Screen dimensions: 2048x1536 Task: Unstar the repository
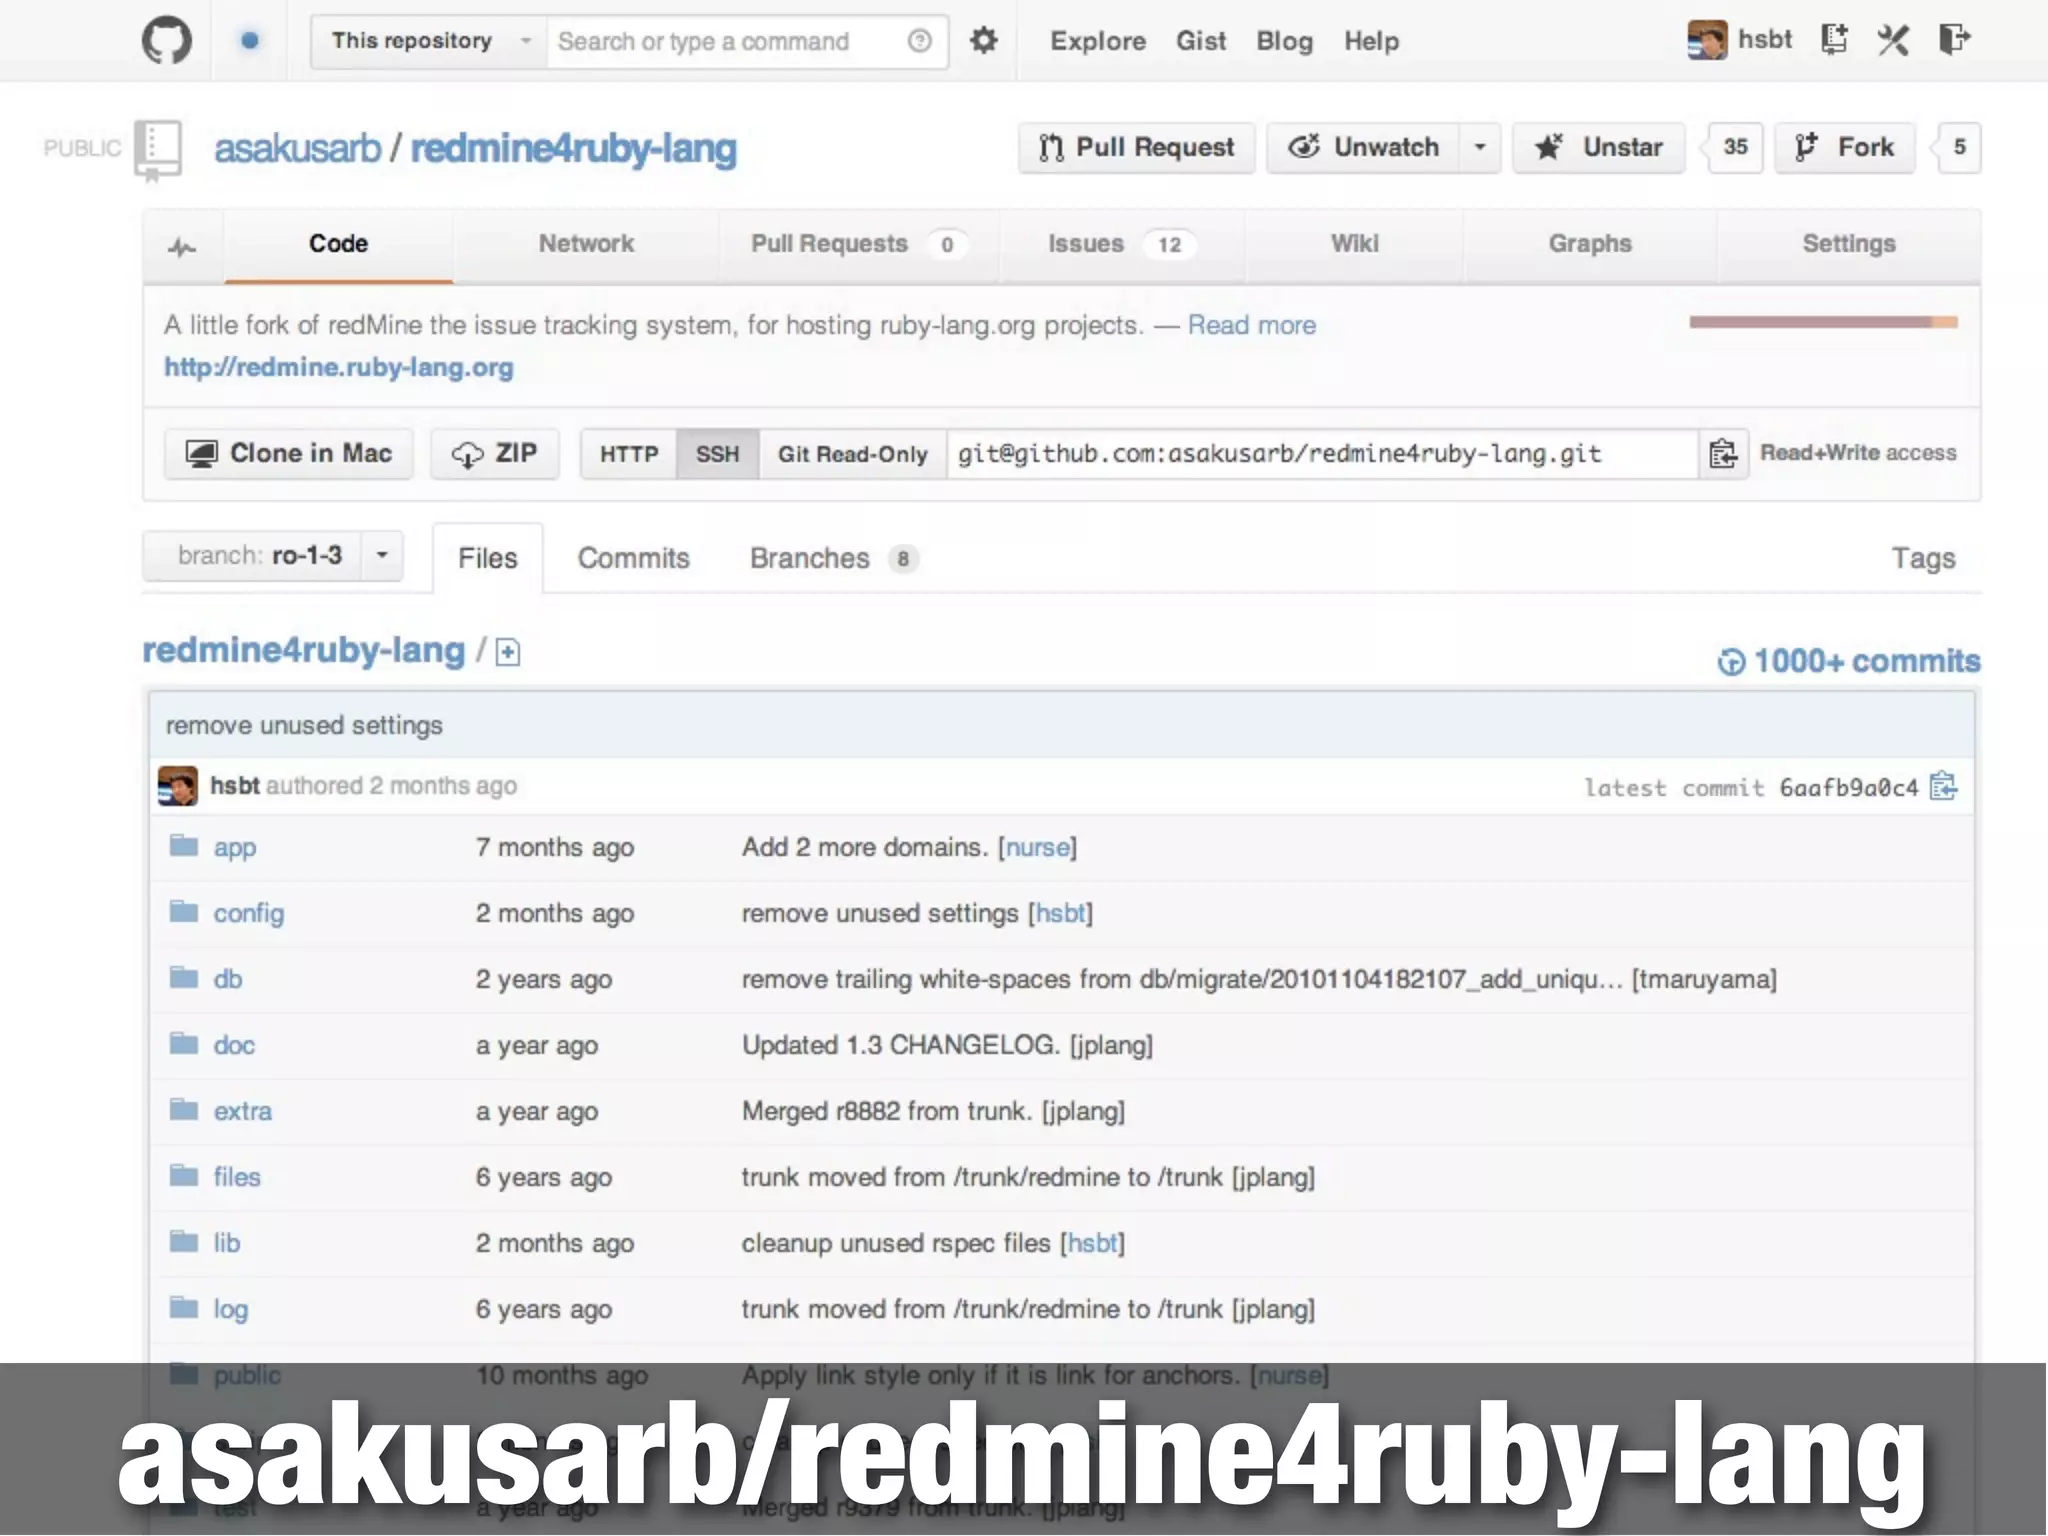point(1599,148)
